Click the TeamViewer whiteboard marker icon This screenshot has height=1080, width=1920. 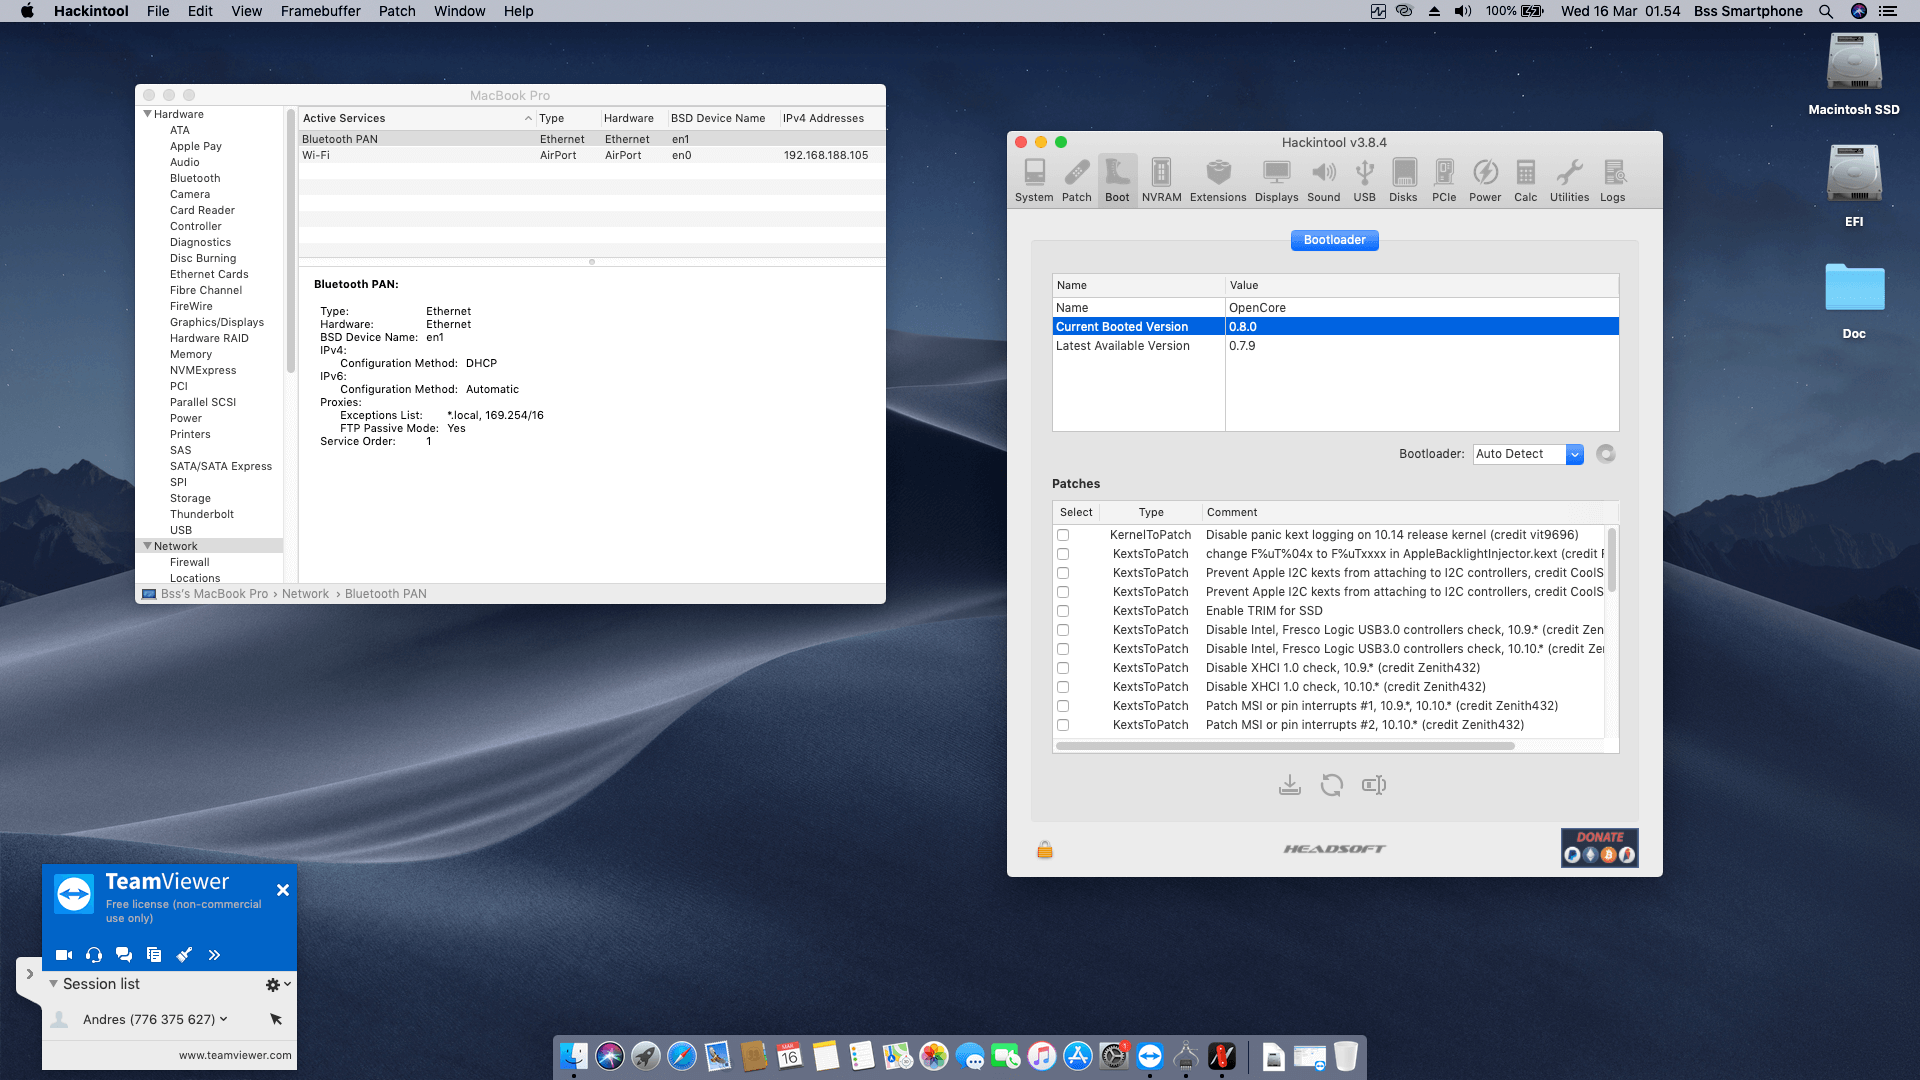(184, 955)
